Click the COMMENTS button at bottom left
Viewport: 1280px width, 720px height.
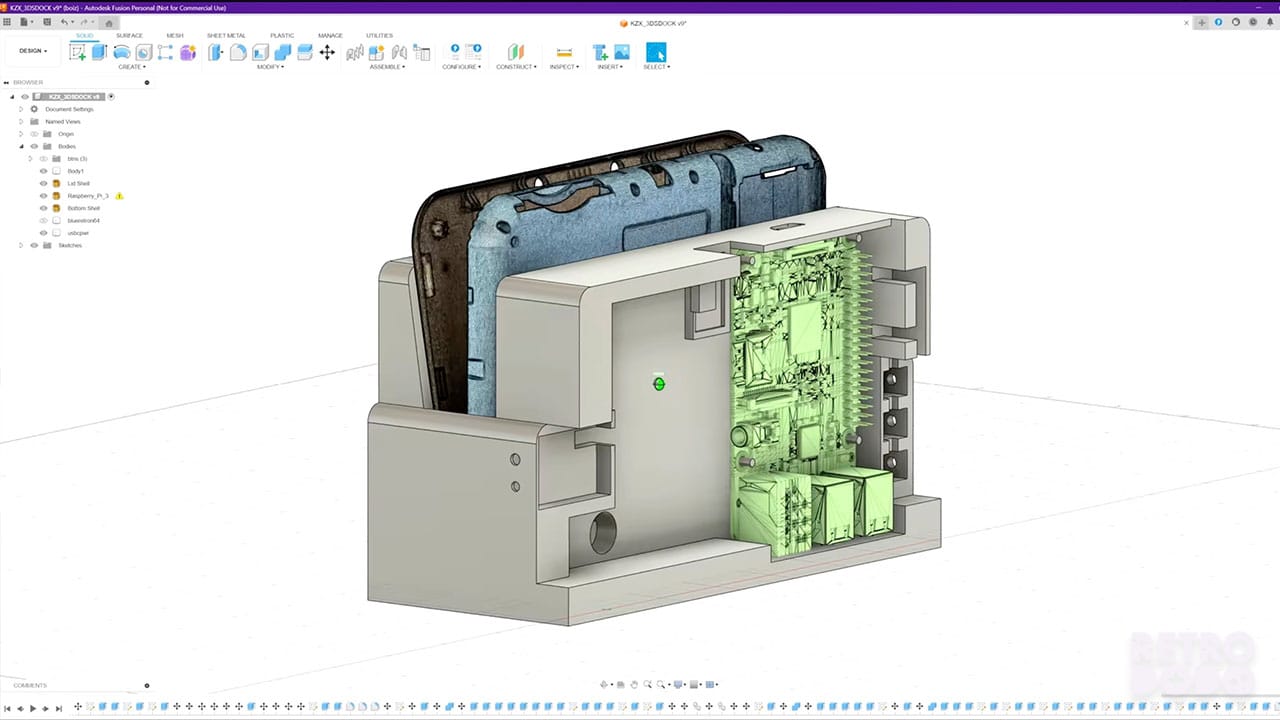tap(29, 685)
